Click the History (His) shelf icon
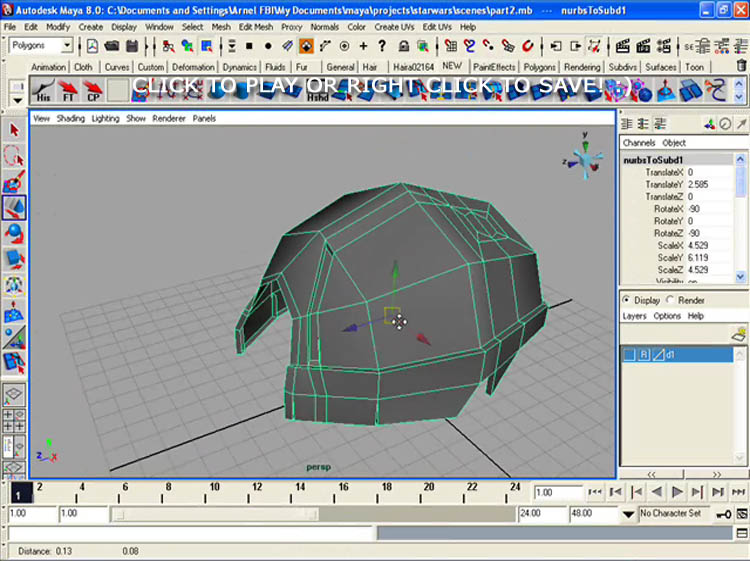The image size is (750, 561). pyautogui.click(x=43, y=92)
